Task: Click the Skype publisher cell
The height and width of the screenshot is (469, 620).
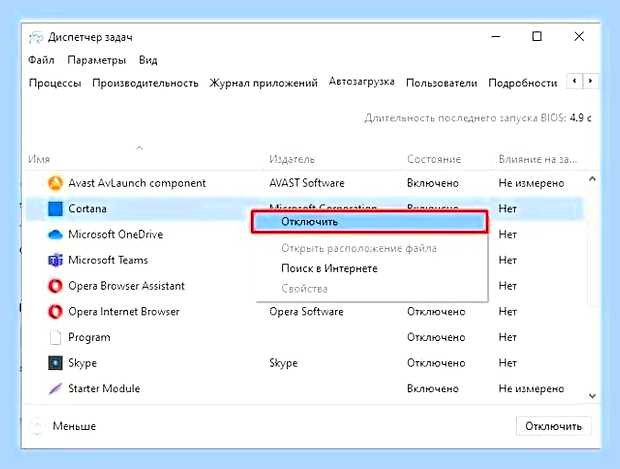Action: [x=283, y=363]
